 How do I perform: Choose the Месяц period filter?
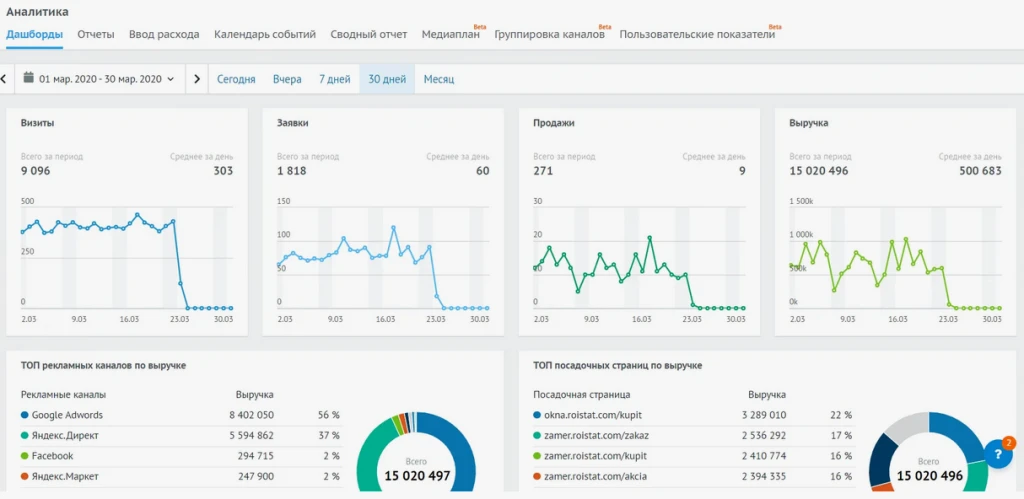pos(439,78)
